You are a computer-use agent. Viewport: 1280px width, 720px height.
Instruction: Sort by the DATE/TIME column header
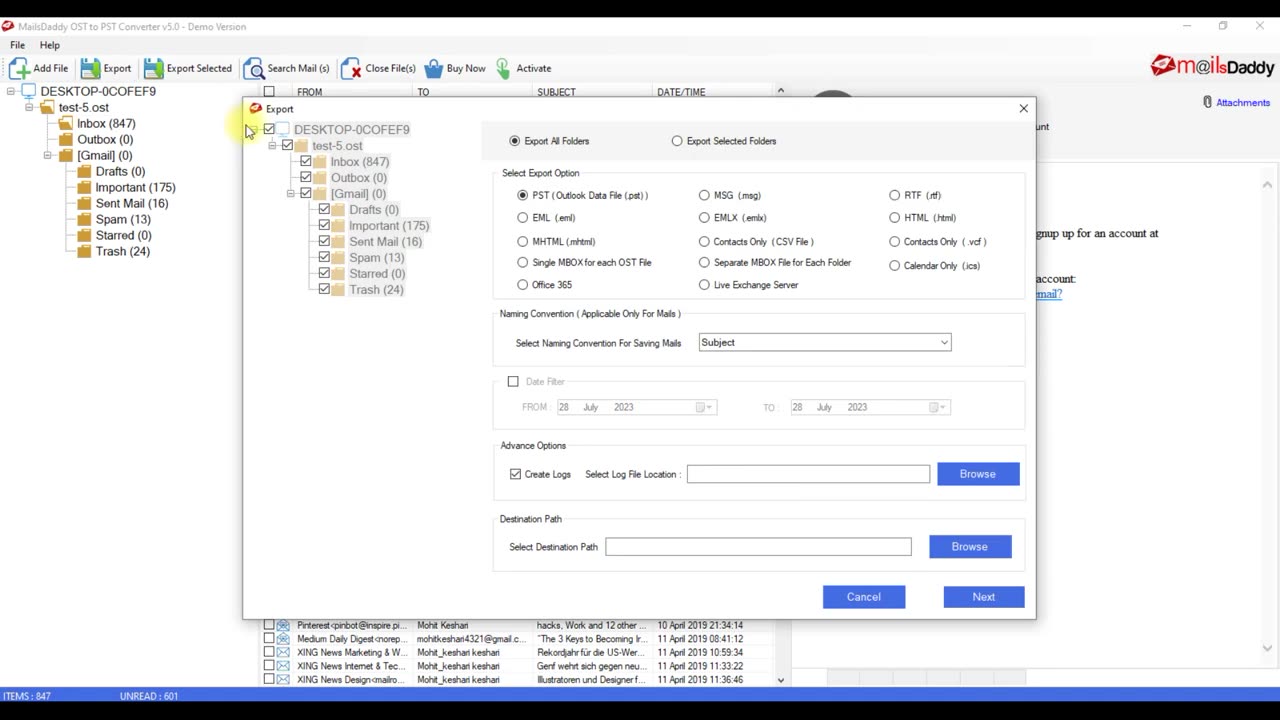681,92
